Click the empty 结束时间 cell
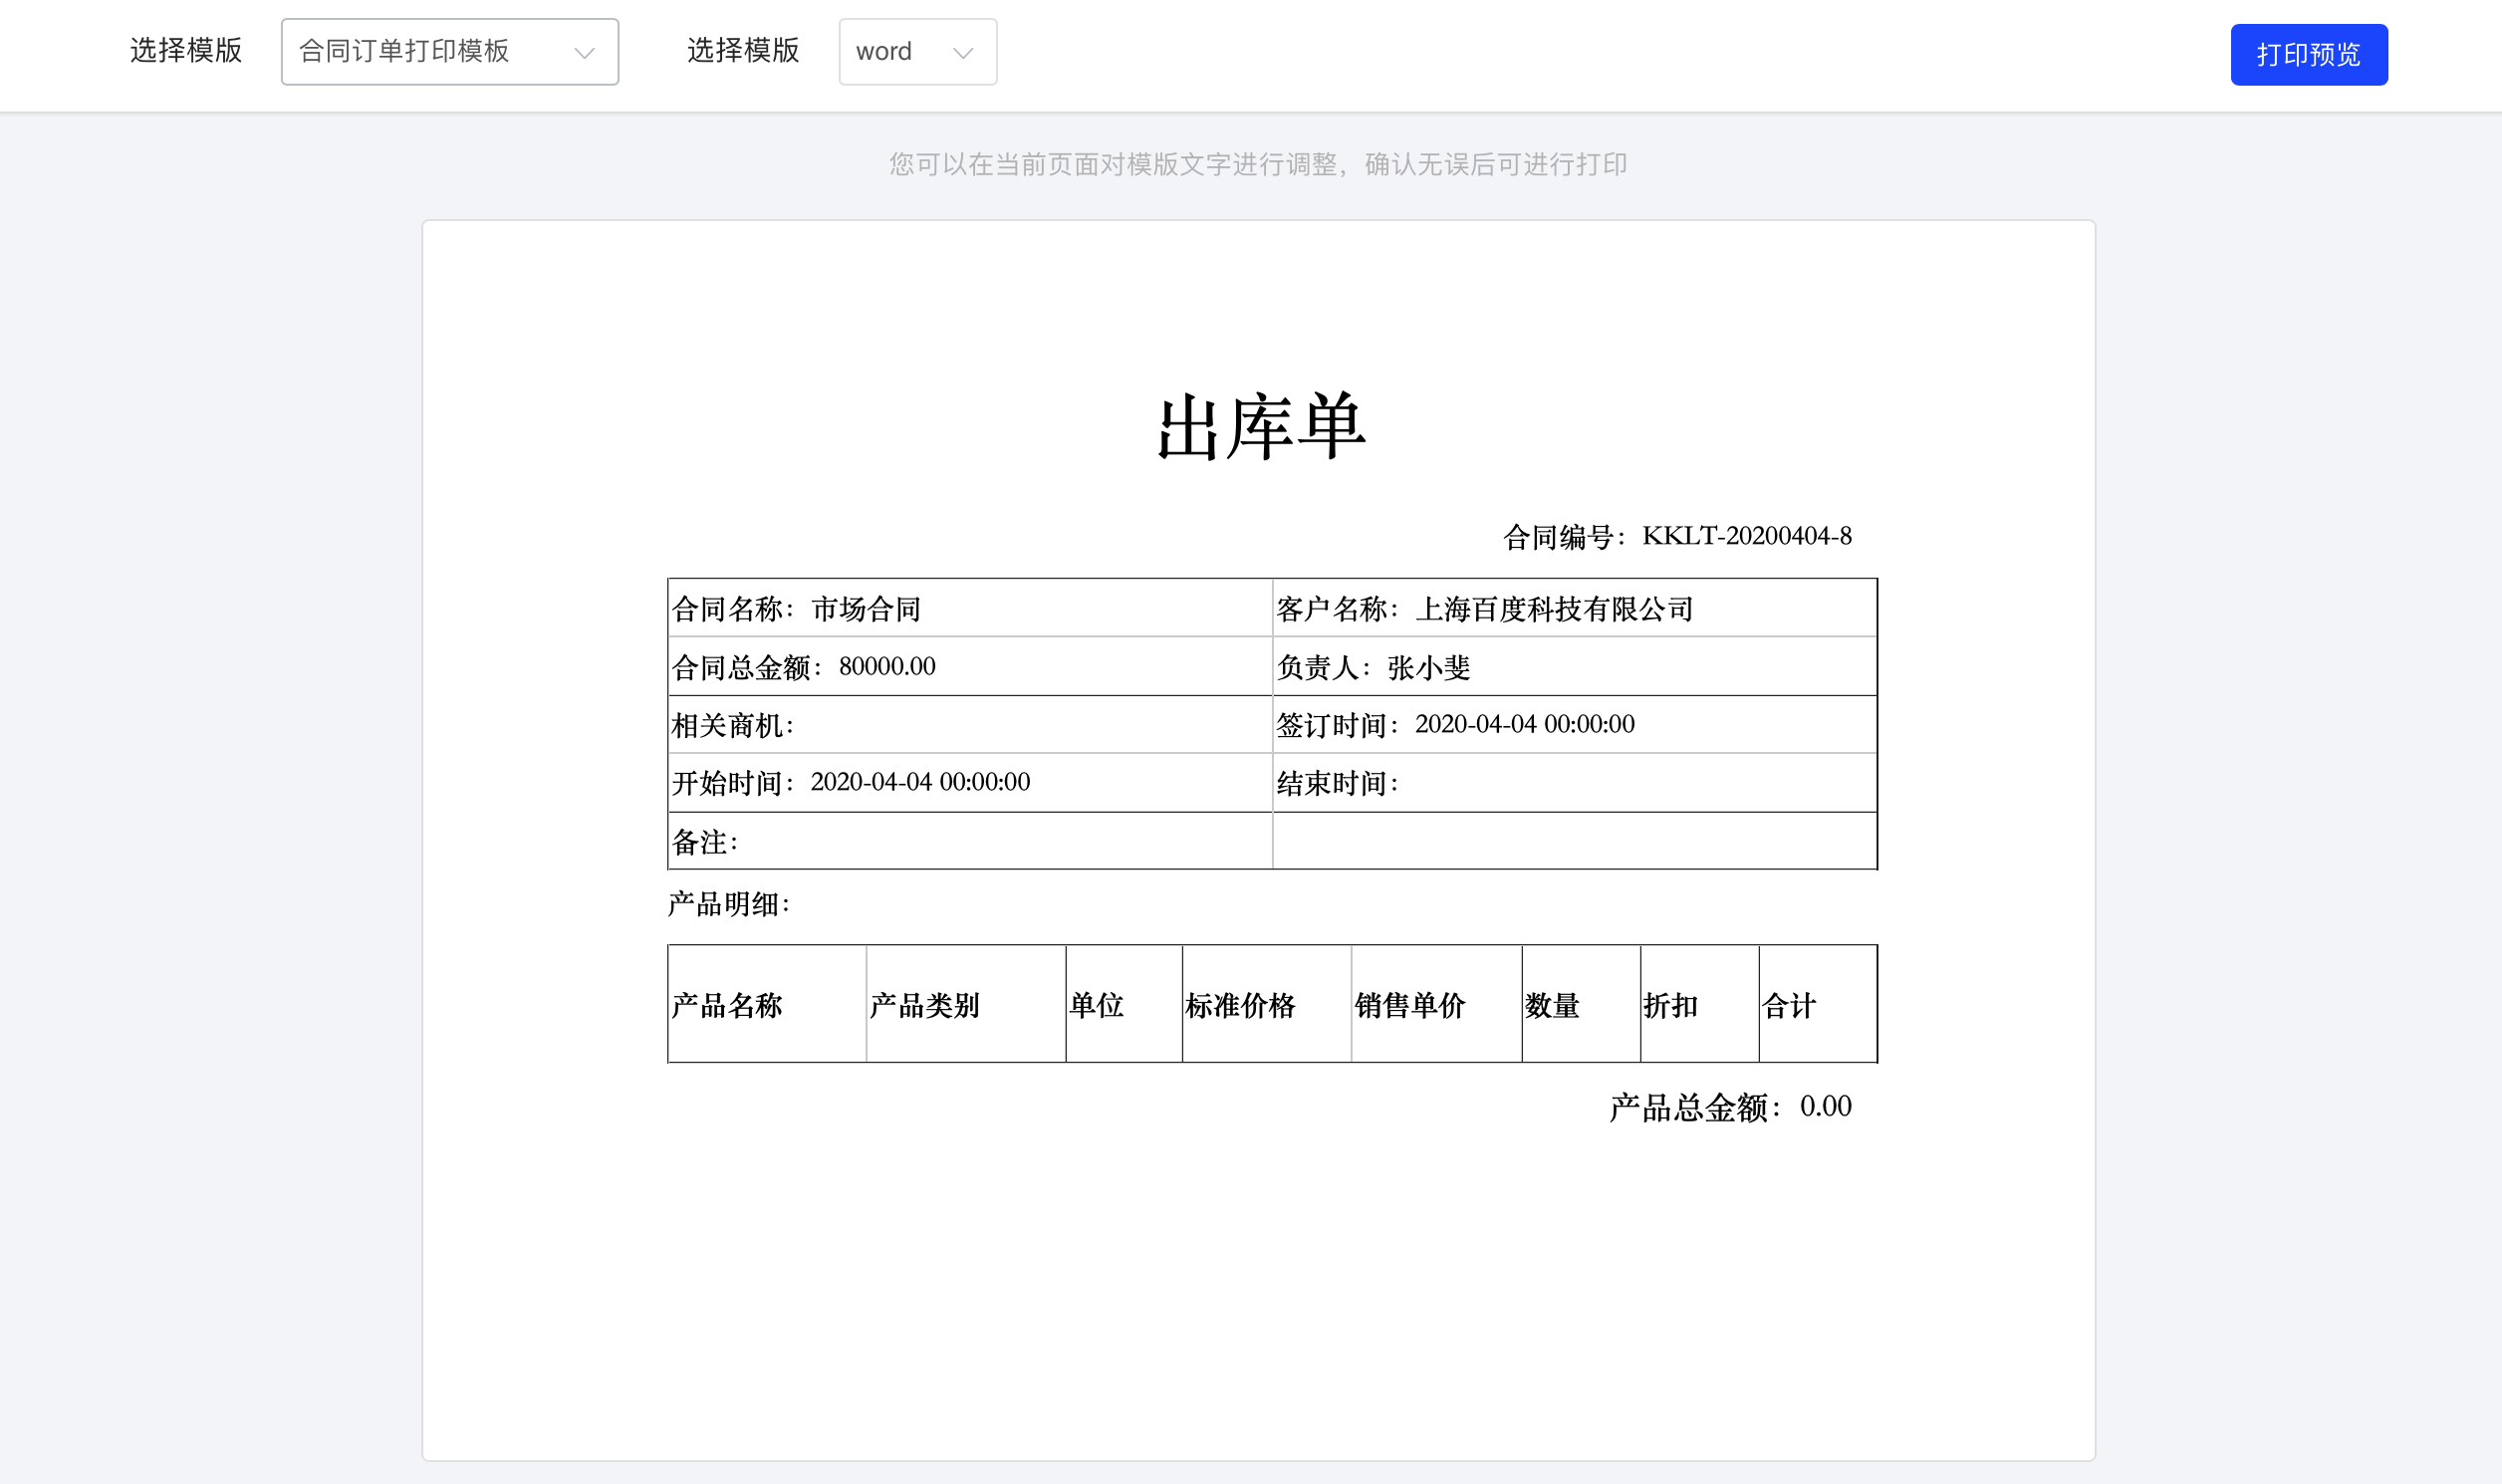The width and height of the screenshot is (2502, 1484). pos(1573,782)
